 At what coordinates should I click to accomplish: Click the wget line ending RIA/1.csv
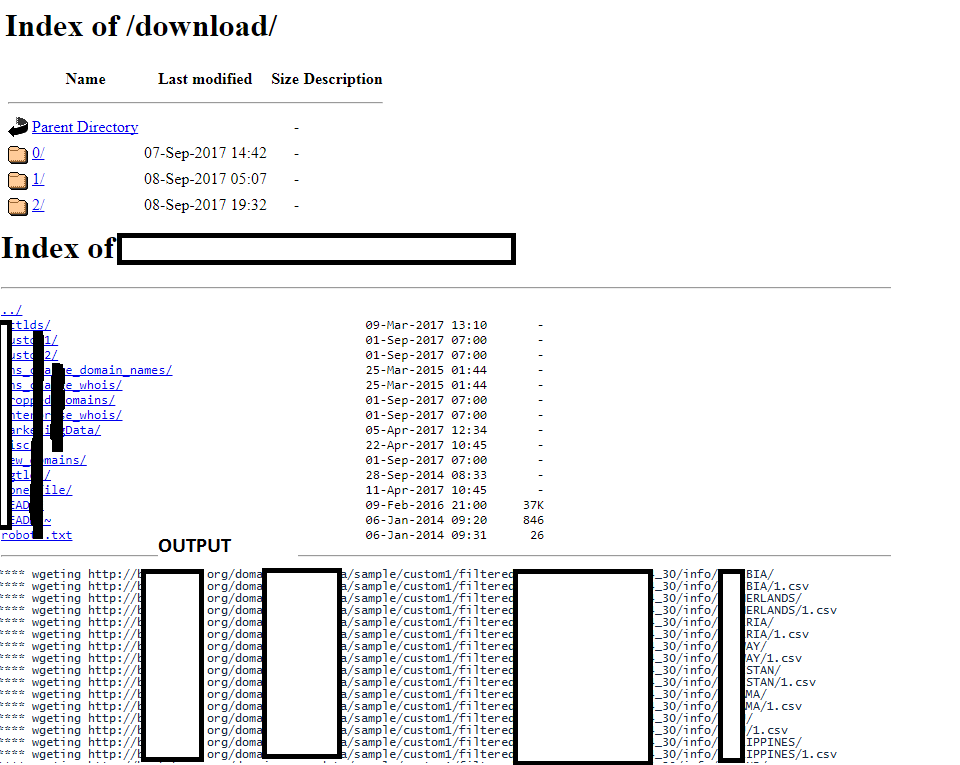click(405, 634)
